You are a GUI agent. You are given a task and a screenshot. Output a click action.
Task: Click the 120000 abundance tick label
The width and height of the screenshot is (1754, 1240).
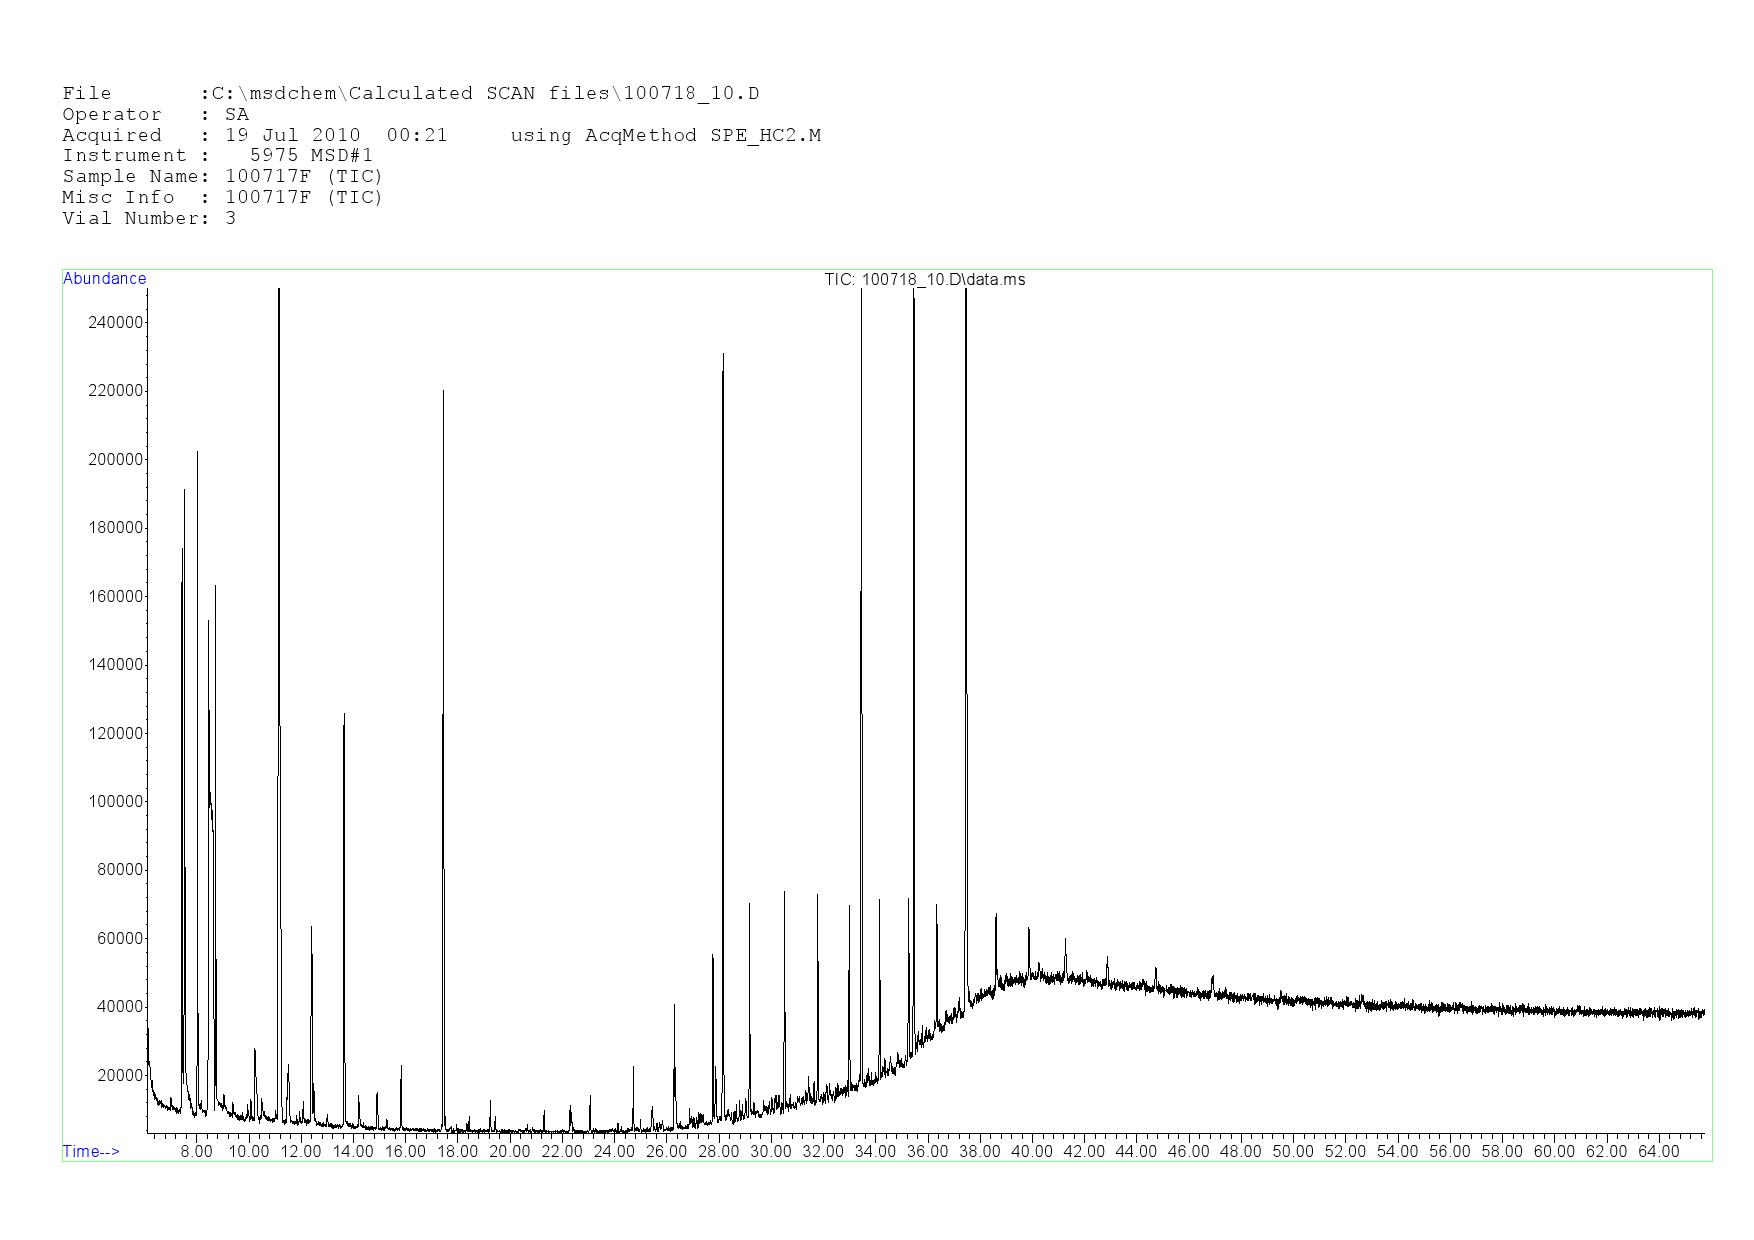116,733
